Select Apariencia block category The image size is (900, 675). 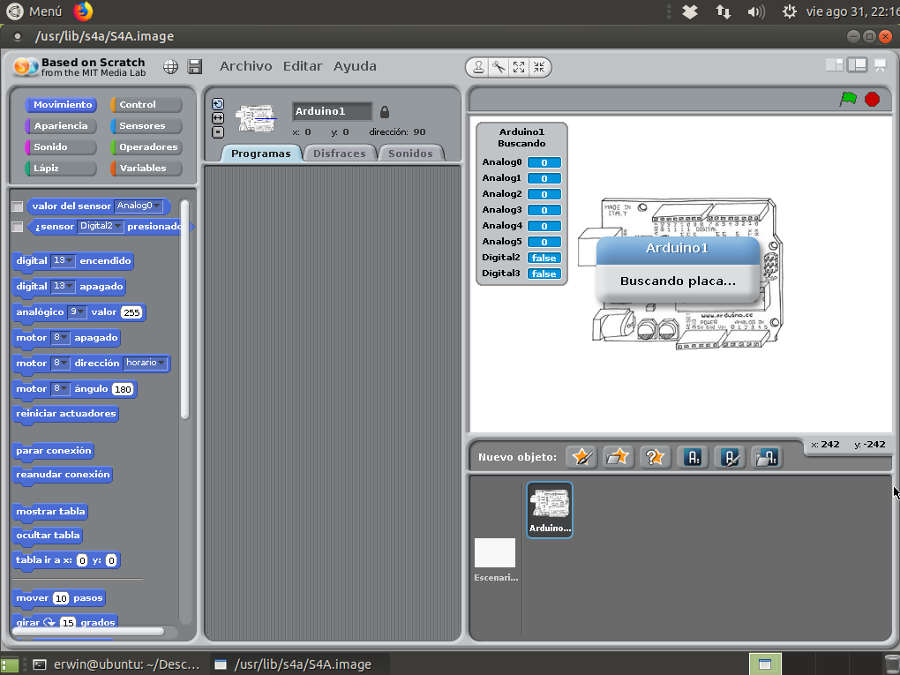61,126
